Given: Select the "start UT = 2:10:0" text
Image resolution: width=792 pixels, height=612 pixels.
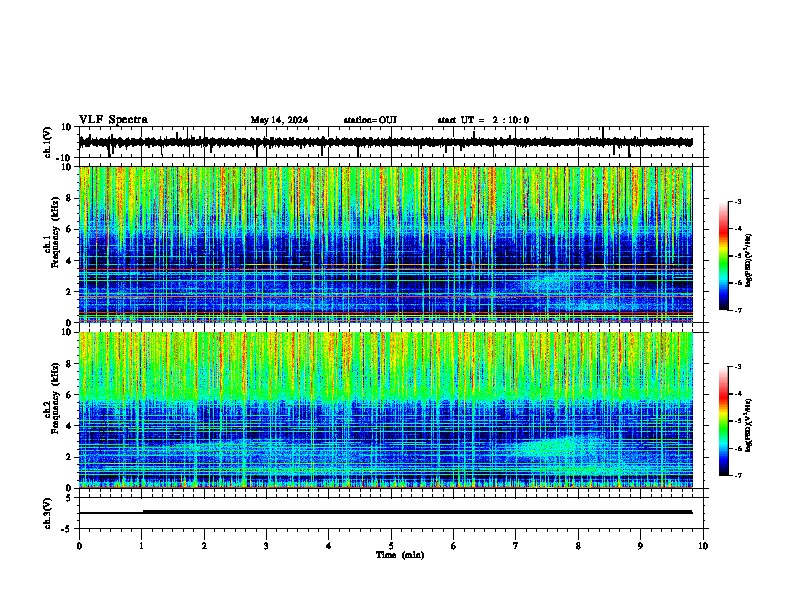Looking at the screenshot, I should [483, 120].
